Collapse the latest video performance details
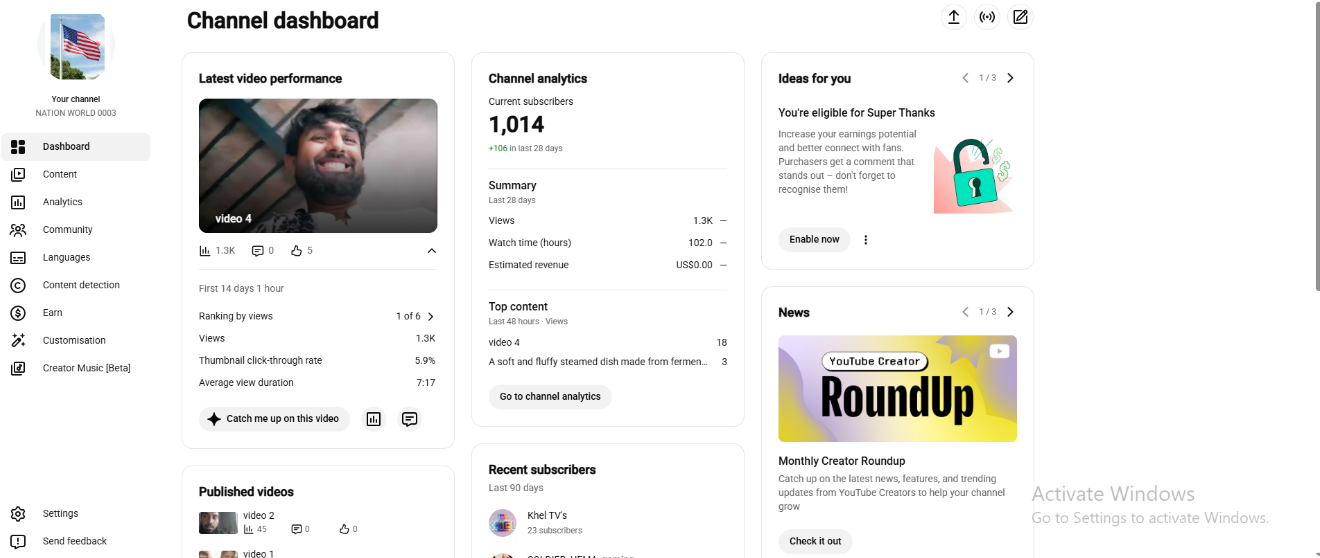Viewport: 1320px width, 558px height. (431, 251)
